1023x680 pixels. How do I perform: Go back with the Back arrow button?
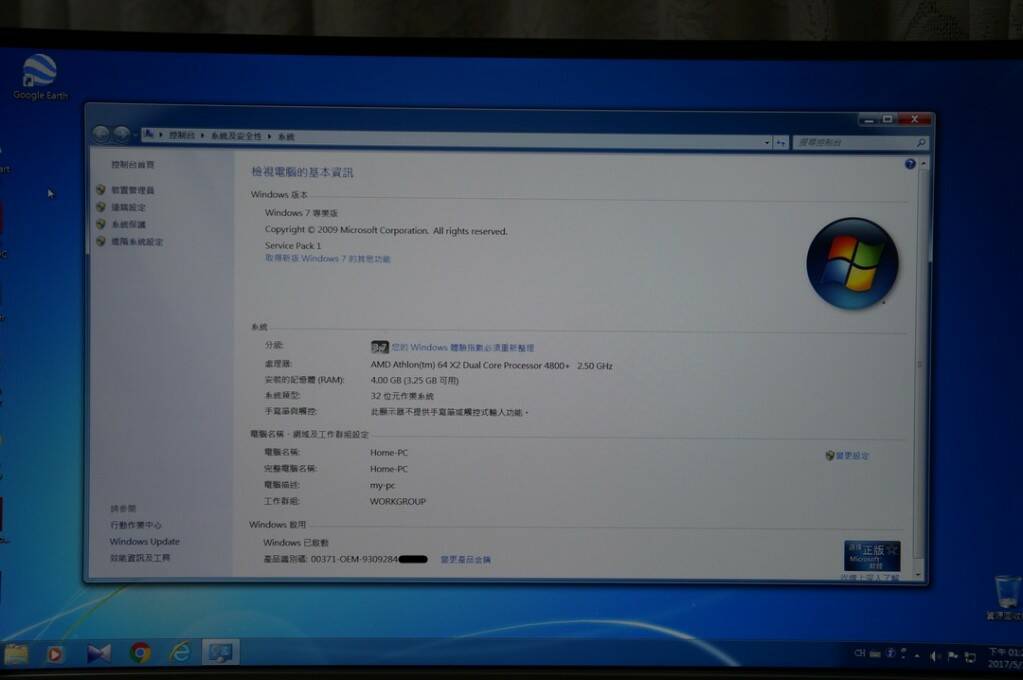point(101,134)
